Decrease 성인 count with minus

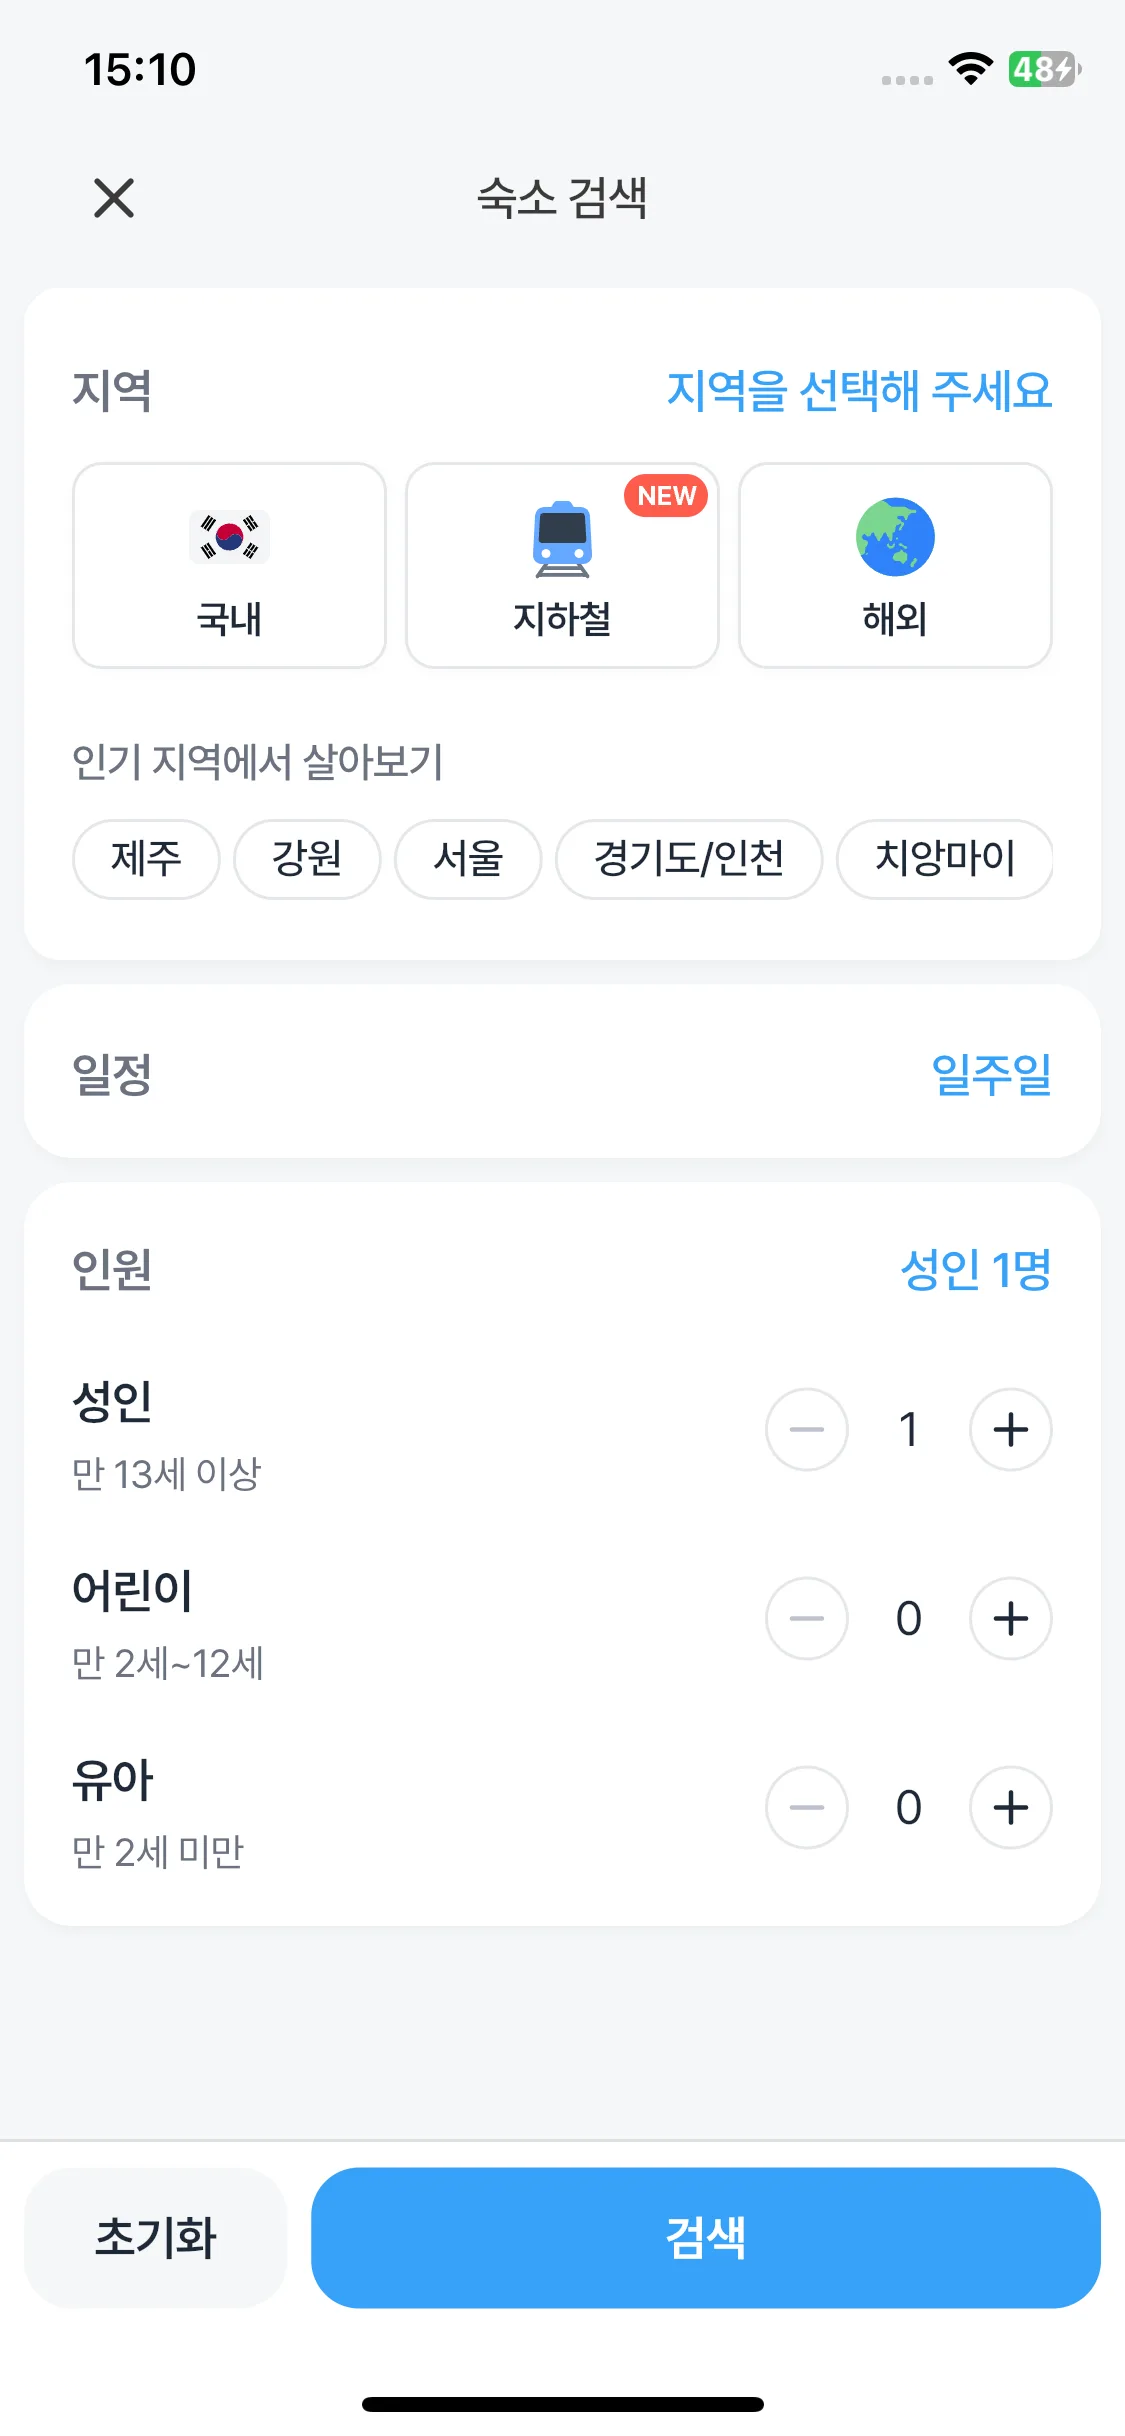[807, 1429]
